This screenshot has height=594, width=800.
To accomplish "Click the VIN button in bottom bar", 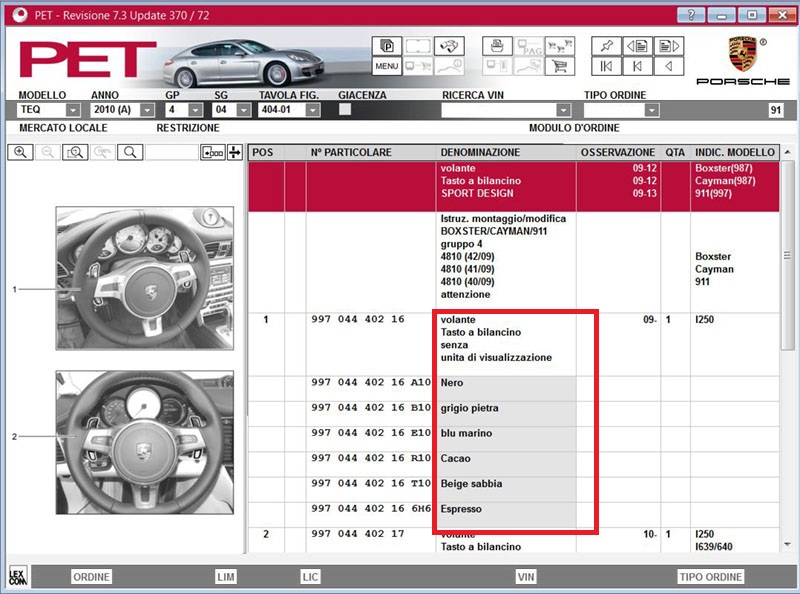I will (526, 577).
